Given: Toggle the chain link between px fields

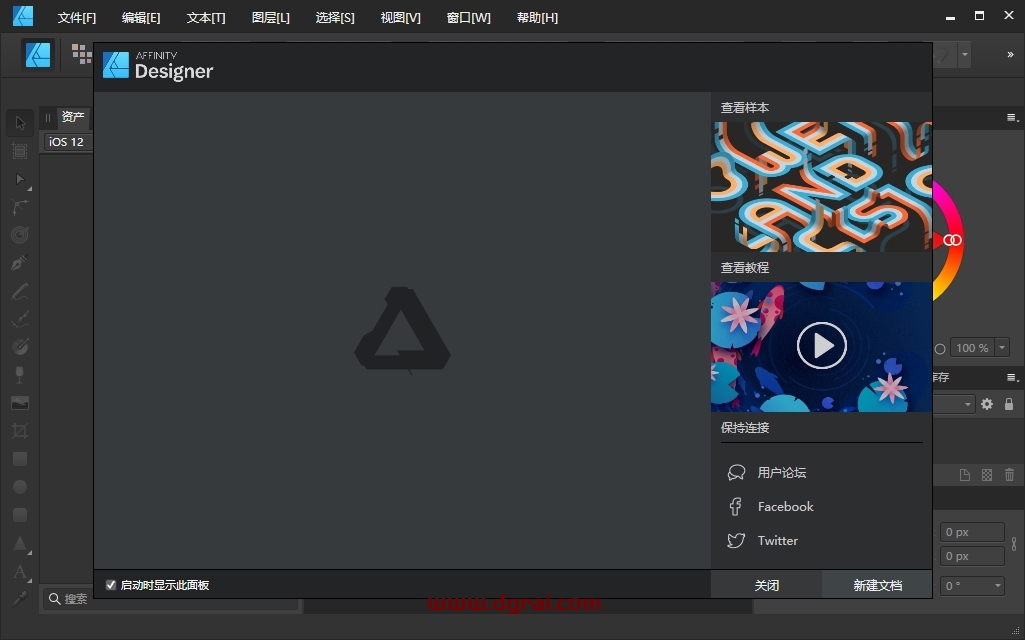Looking at the screenshot, I should coord(1014,543).
